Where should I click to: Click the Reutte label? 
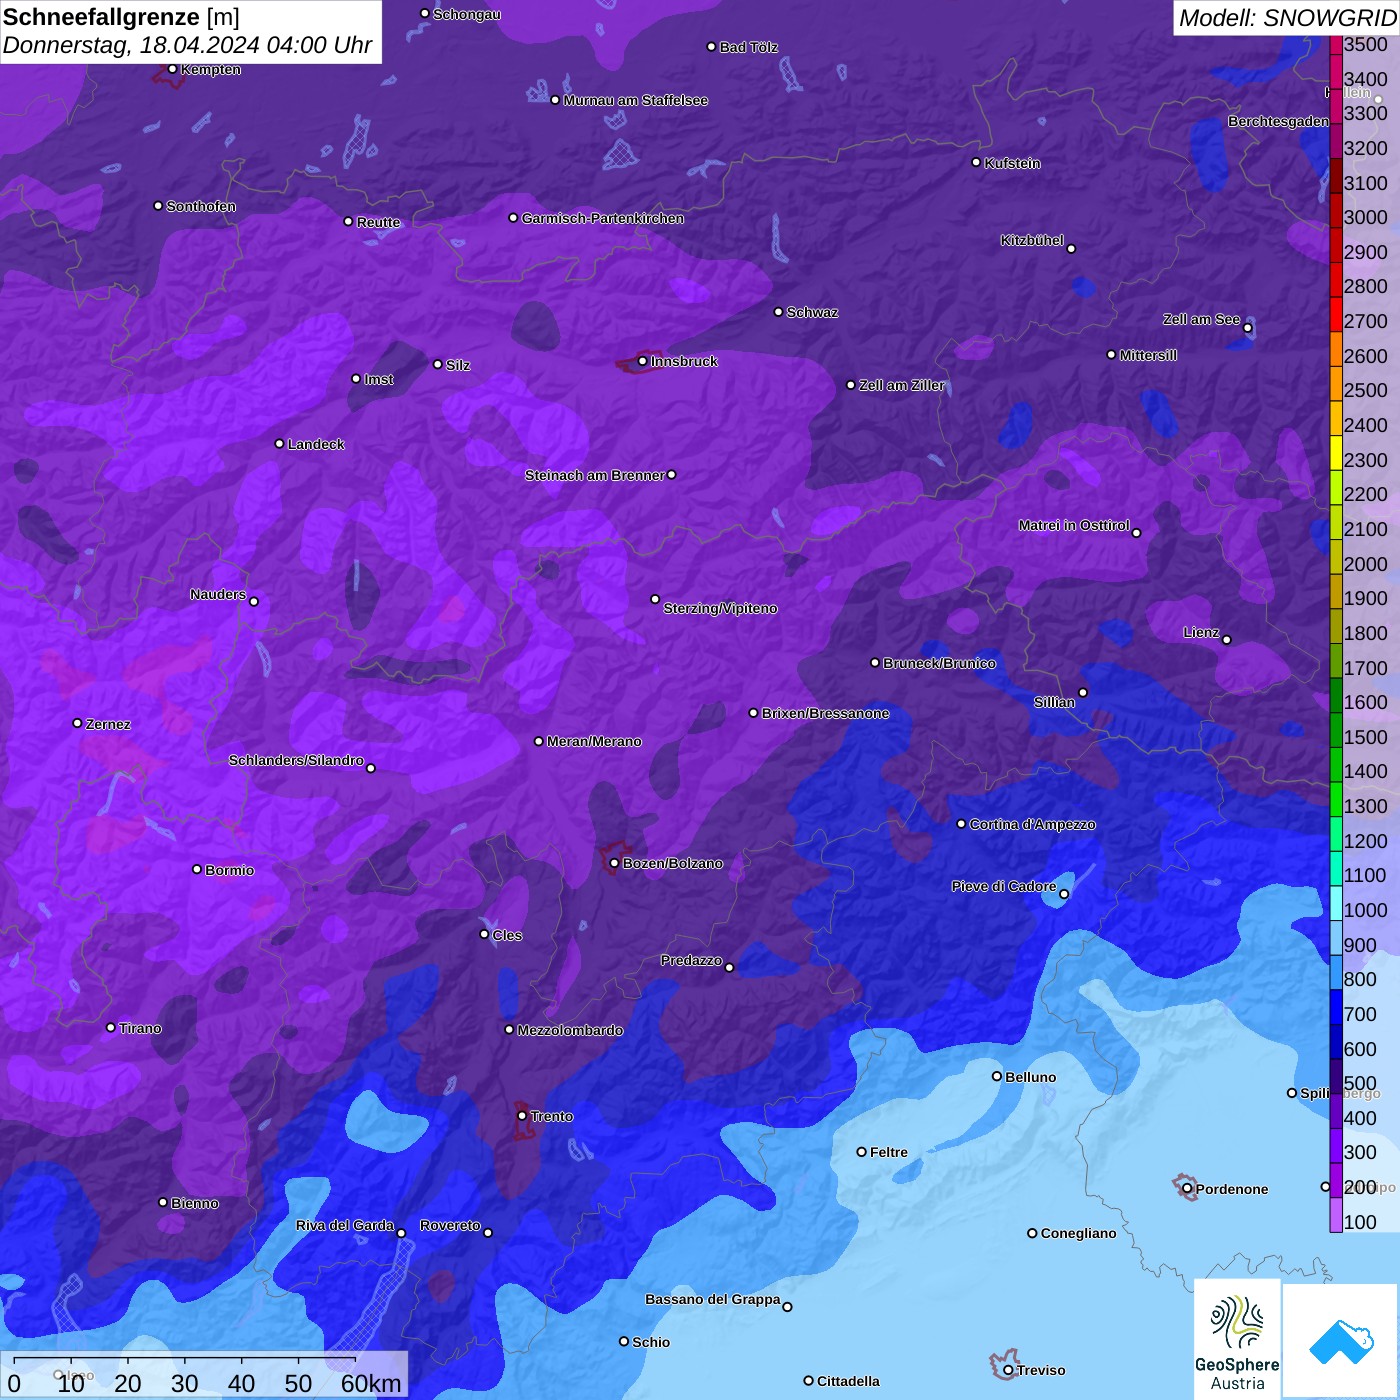(x=378, y=222)
